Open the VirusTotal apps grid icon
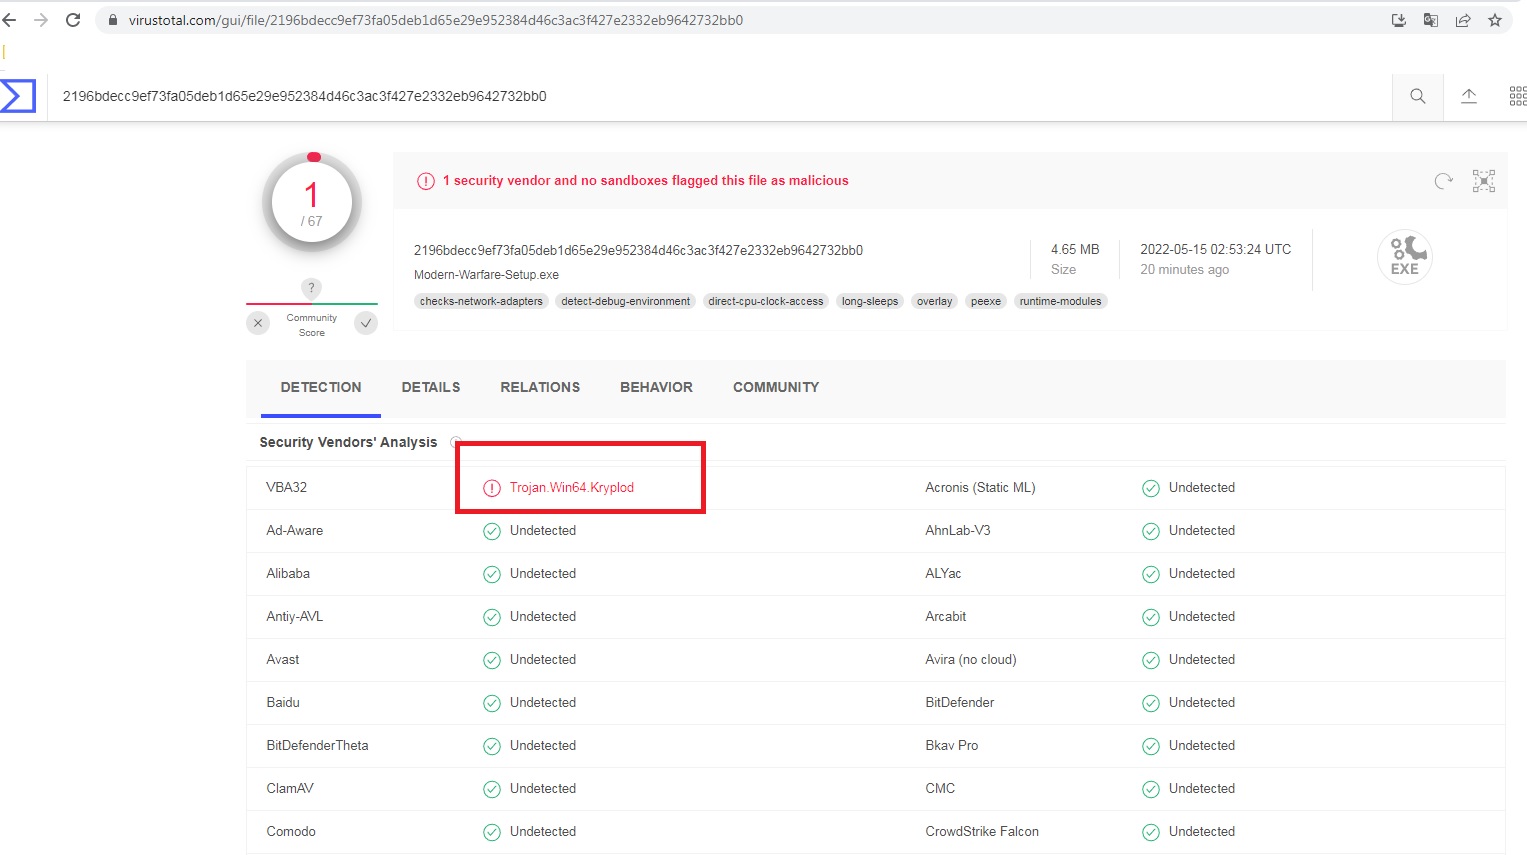This screenshot has width=1527, height=855. pos(1518,96)
